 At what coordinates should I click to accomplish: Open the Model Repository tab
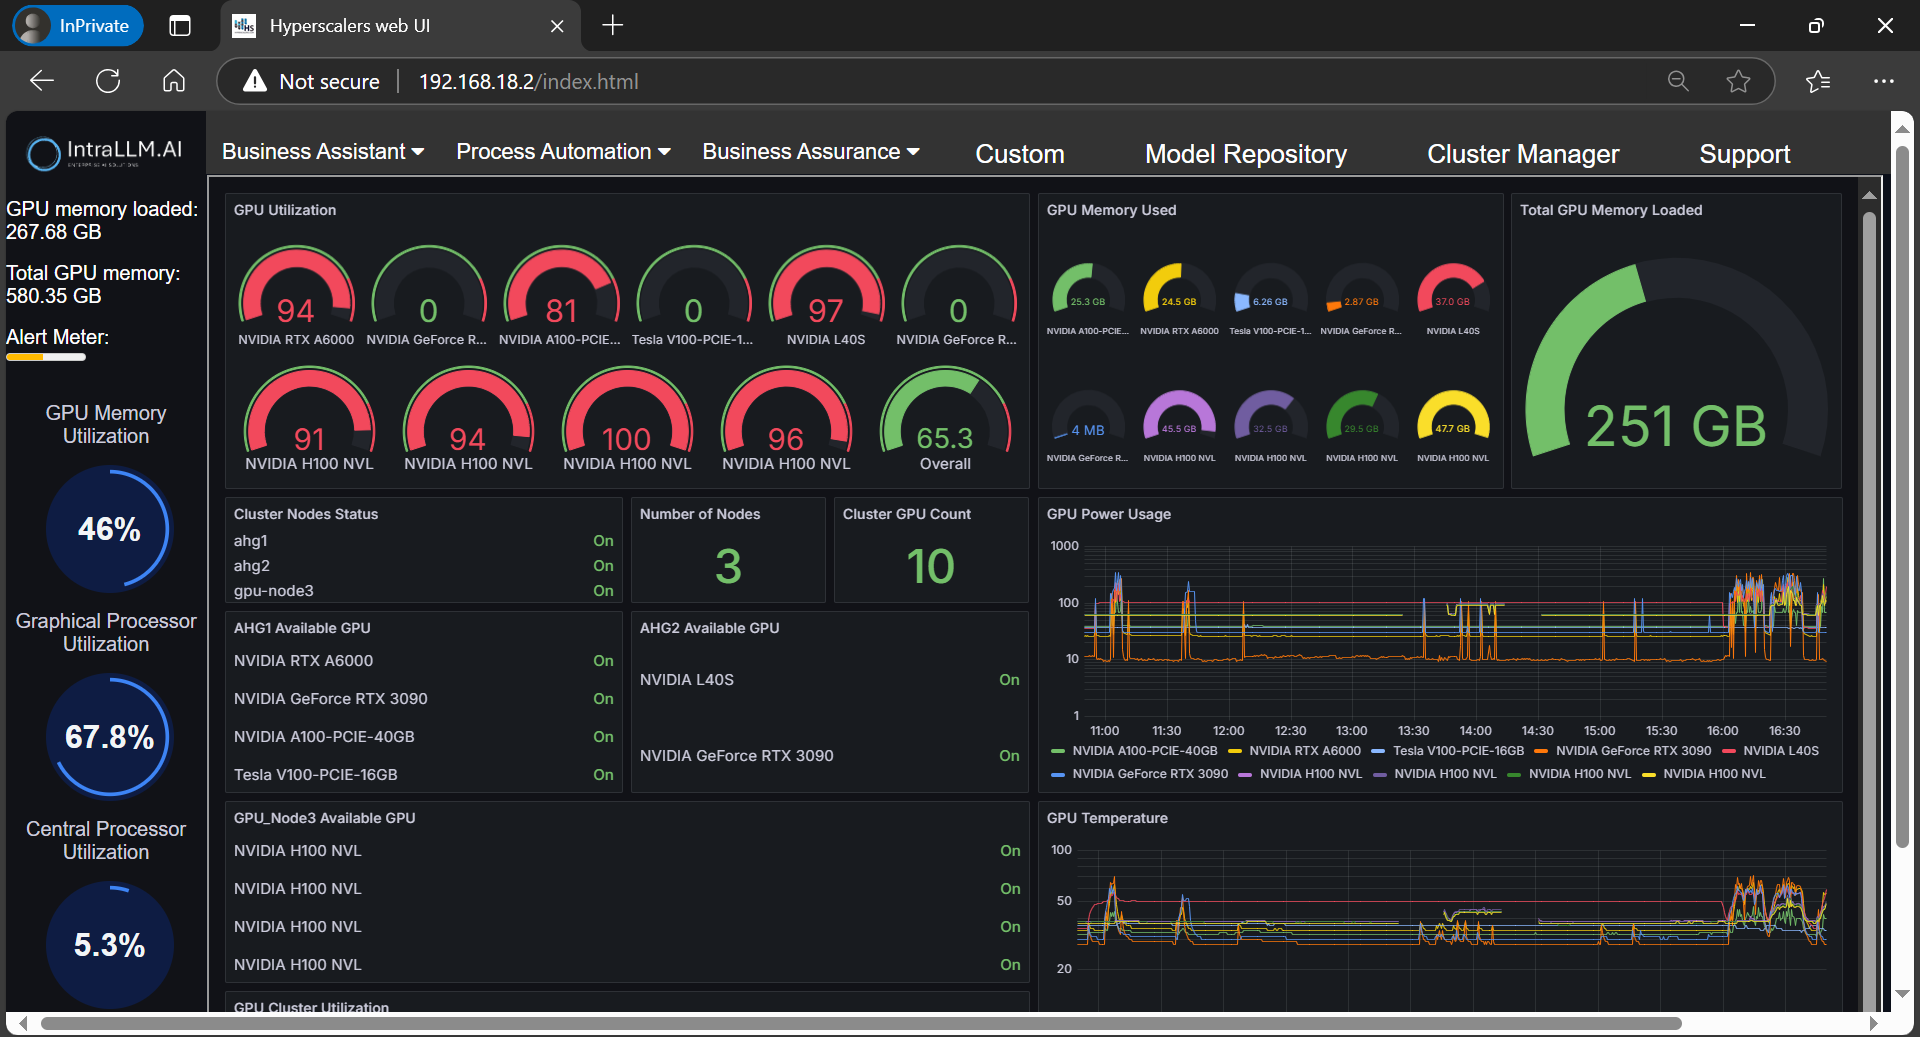pyautogui.click(x=1245, y=154)
